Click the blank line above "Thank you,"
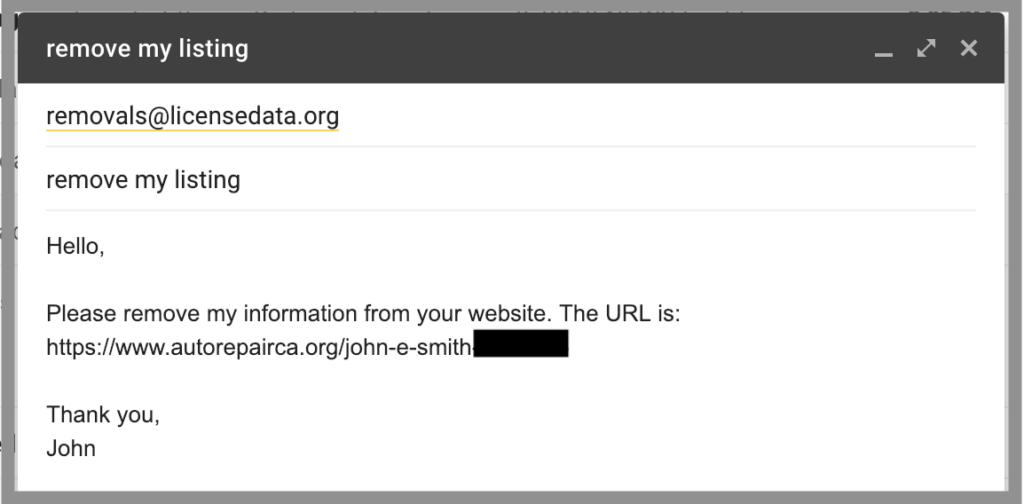 click(300, 381)
